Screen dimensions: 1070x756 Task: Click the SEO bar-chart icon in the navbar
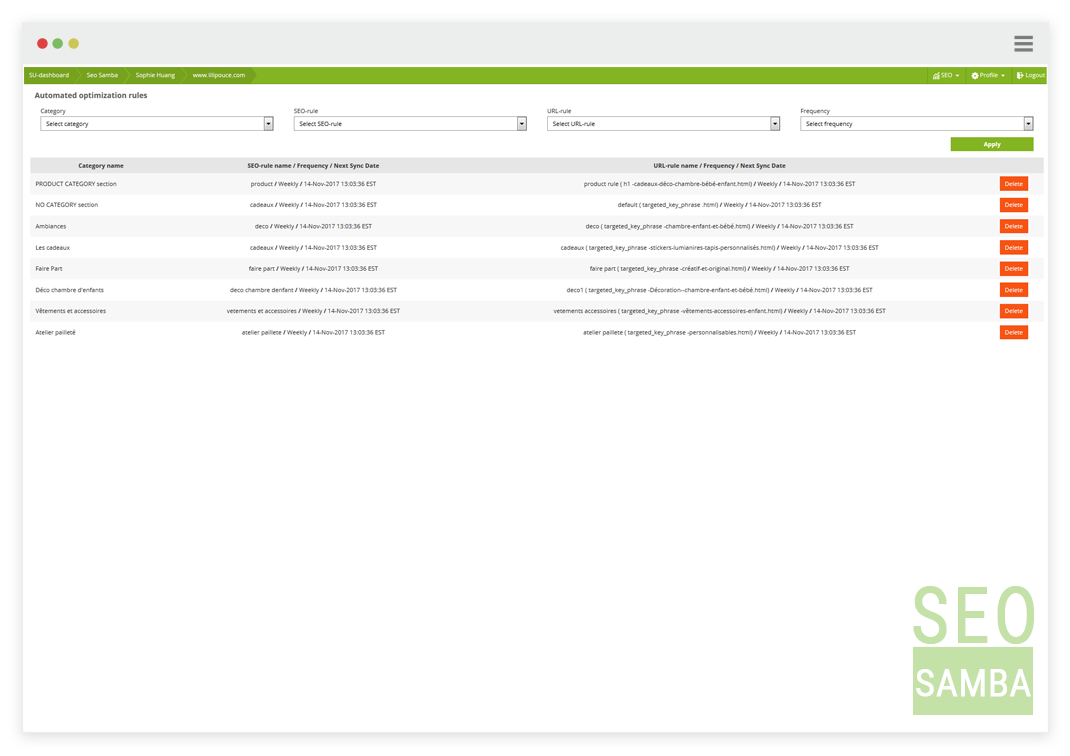tap(936, 75)
